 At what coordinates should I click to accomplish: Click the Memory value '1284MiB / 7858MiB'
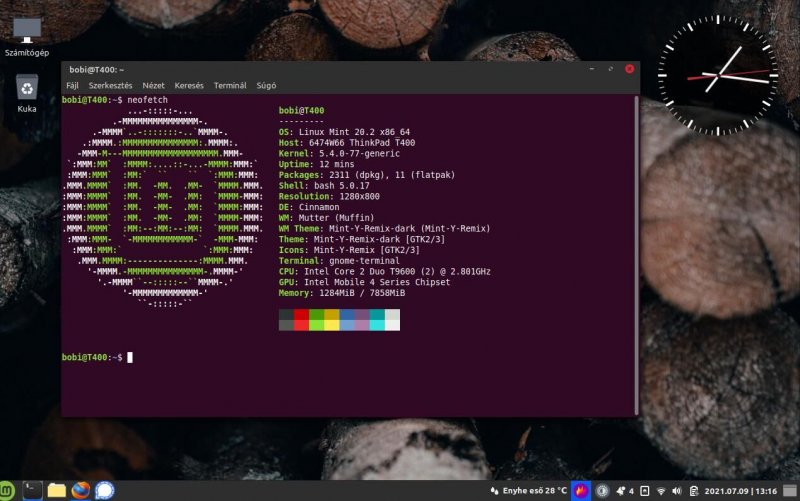point(362,293)
